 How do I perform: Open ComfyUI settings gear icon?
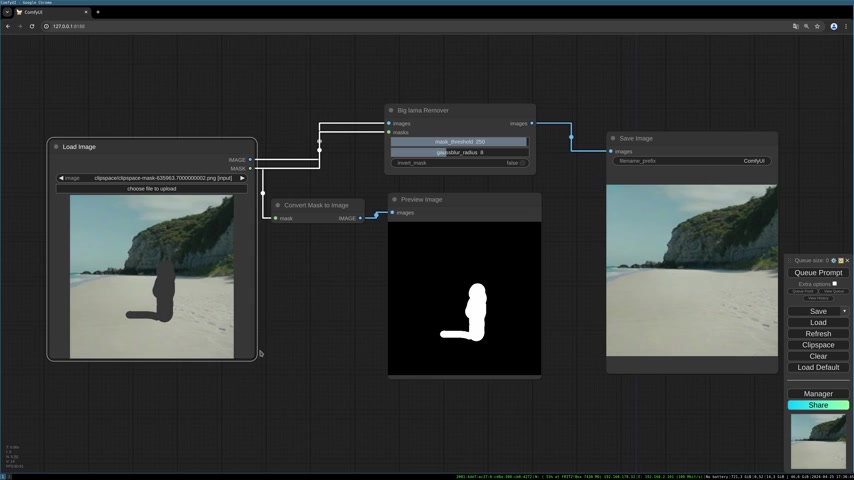pos(833,260)
